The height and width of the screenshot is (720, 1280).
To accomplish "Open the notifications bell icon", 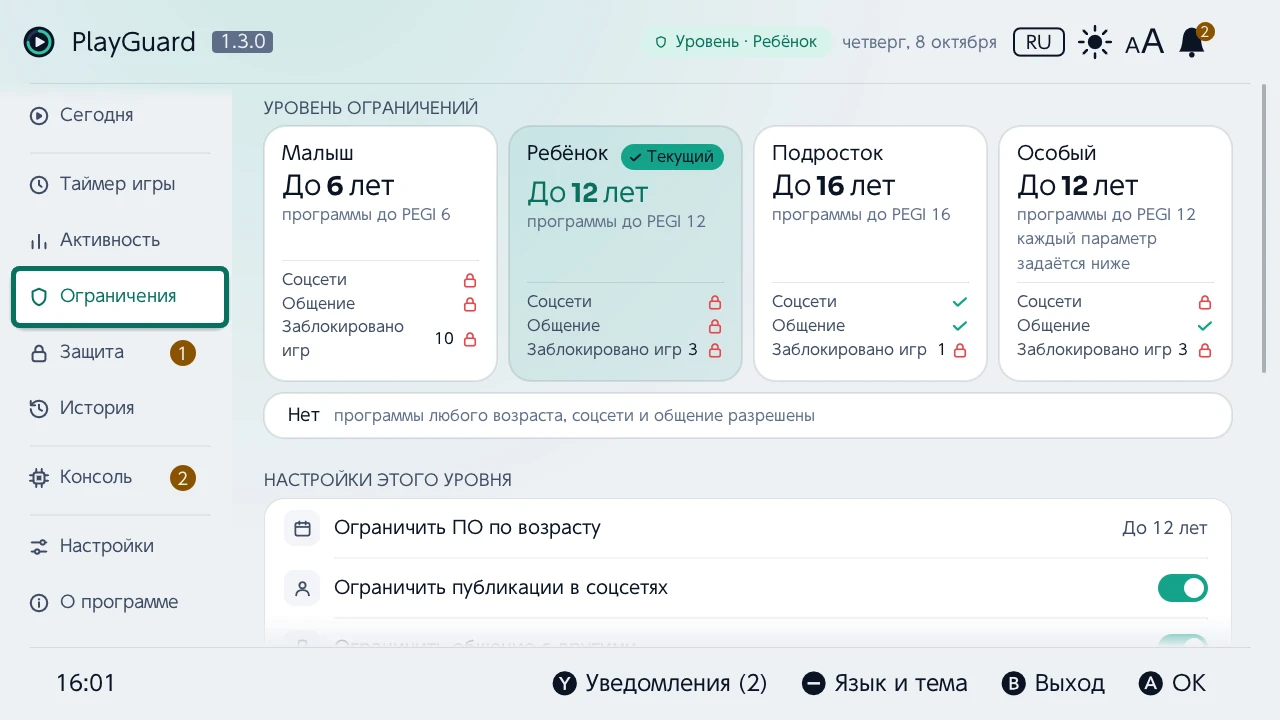I will point(1192,42).
